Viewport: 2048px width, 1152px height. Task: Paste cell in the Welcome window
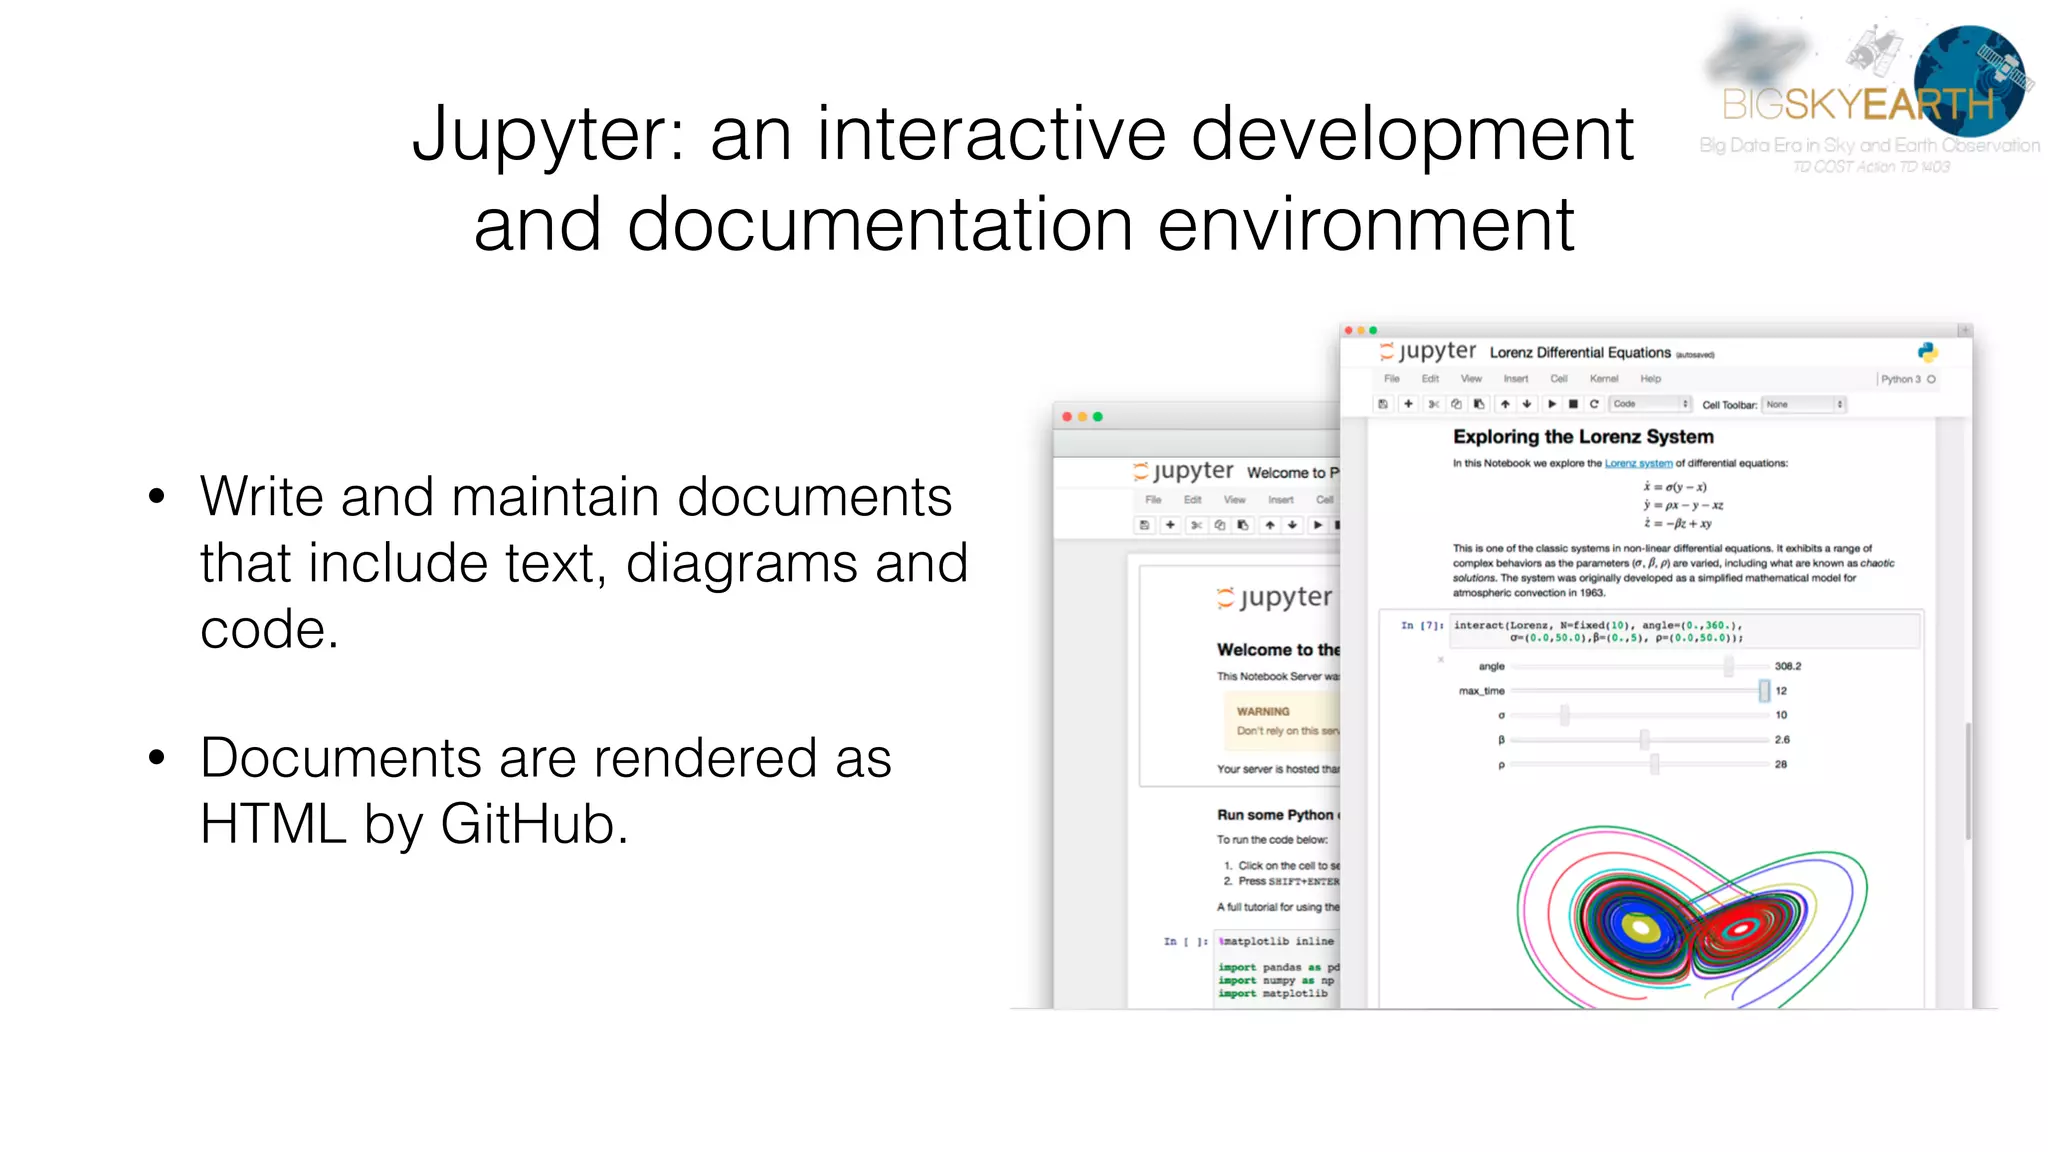click(1243, 525)
